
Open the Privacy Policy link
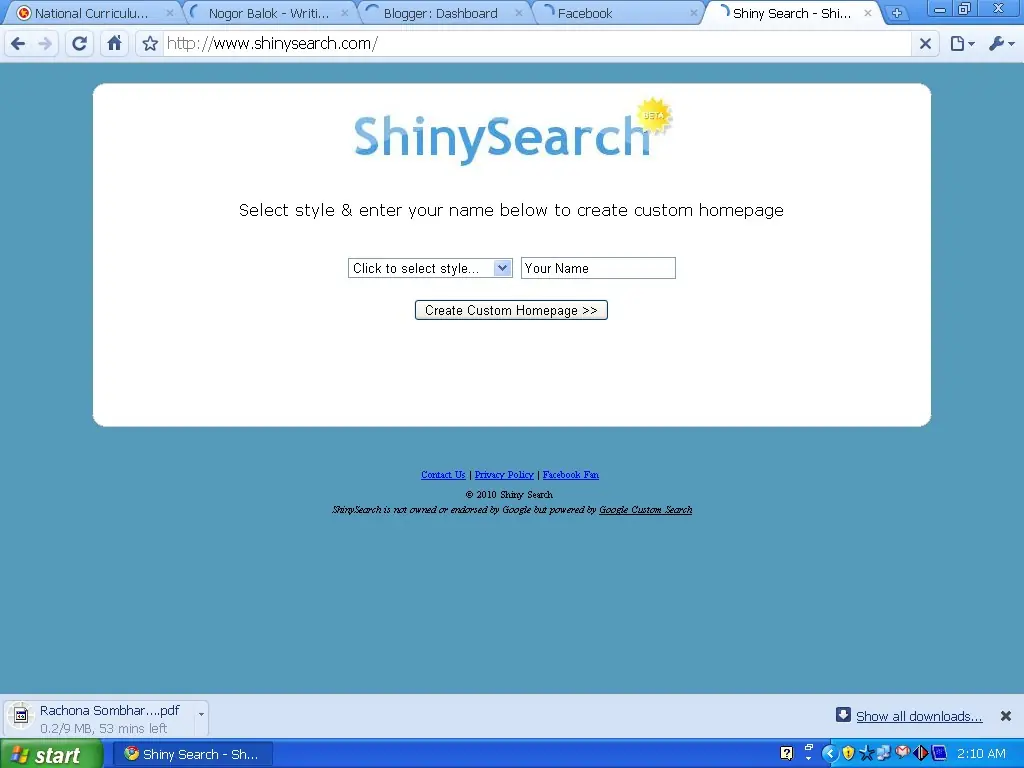(504, 475)
